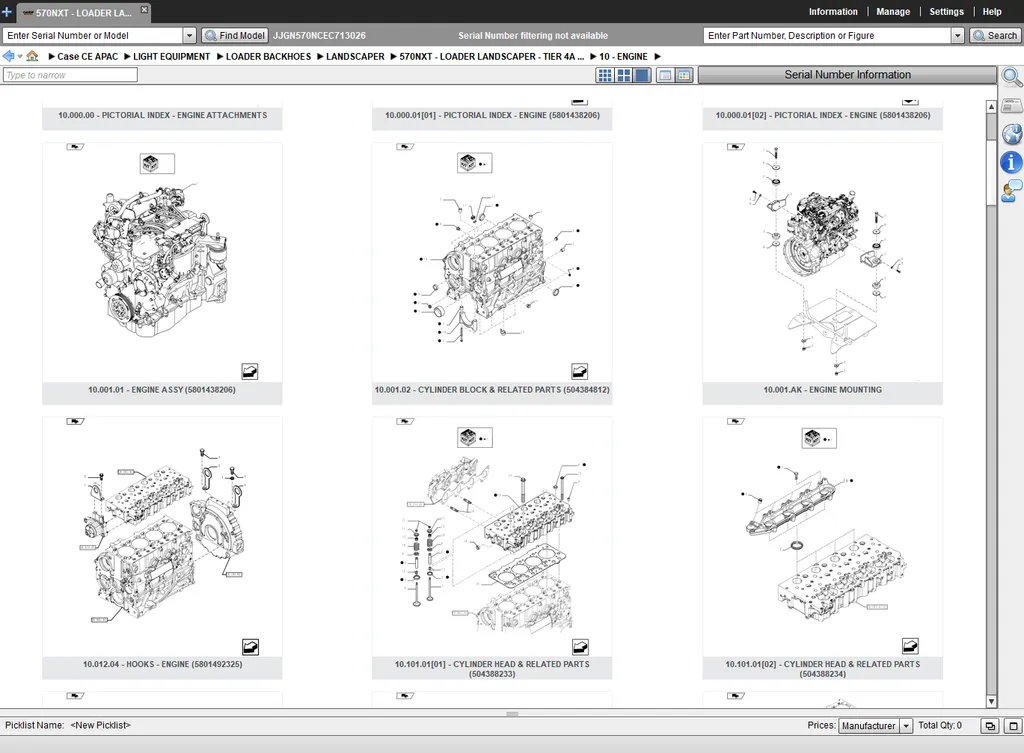Open the Engine Assy diagram thumbnail

coord(162,261)
